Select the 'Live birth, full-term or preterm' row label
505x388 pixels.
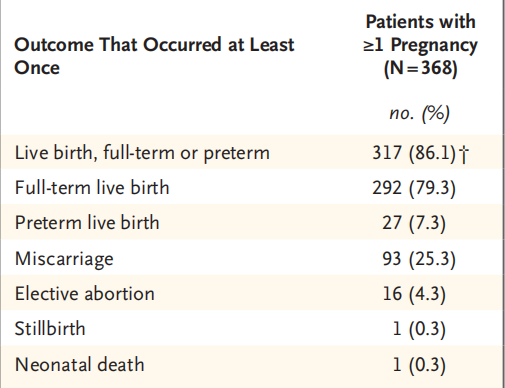tap(142, 153)
